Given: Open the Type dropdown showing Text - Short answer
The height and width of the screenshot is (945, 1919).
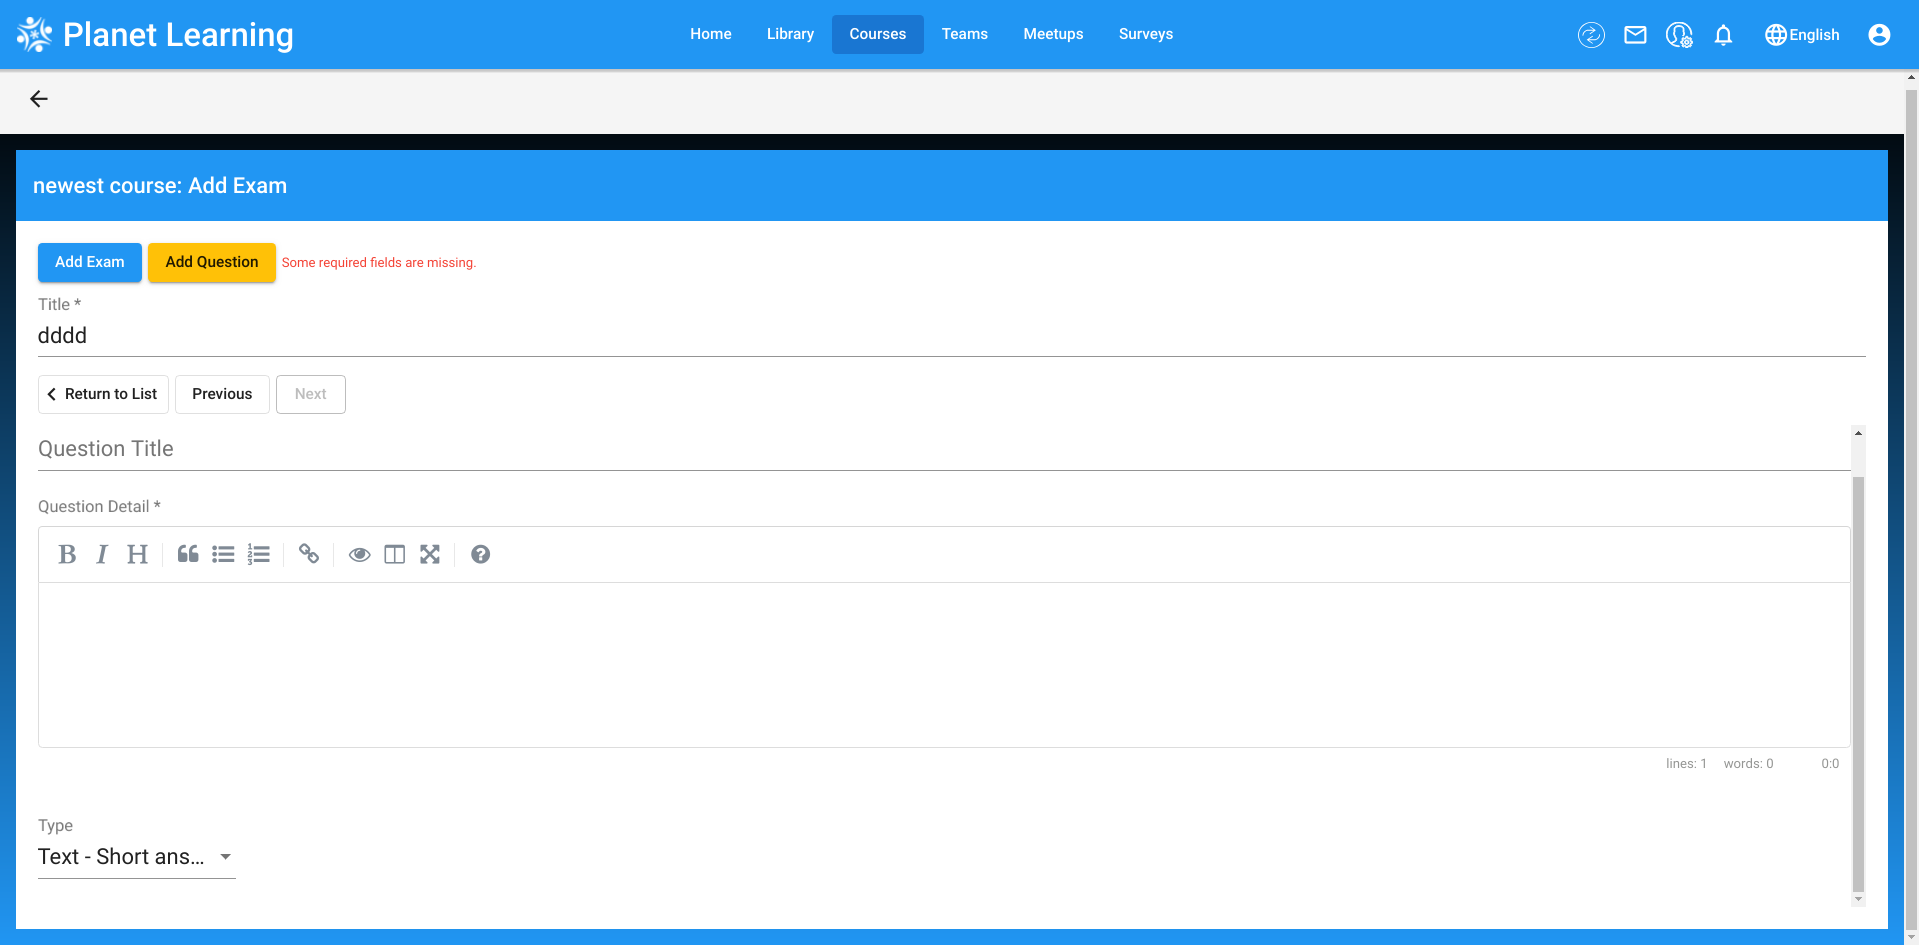Looking at the screenshot, I should (x=136, y=857).
